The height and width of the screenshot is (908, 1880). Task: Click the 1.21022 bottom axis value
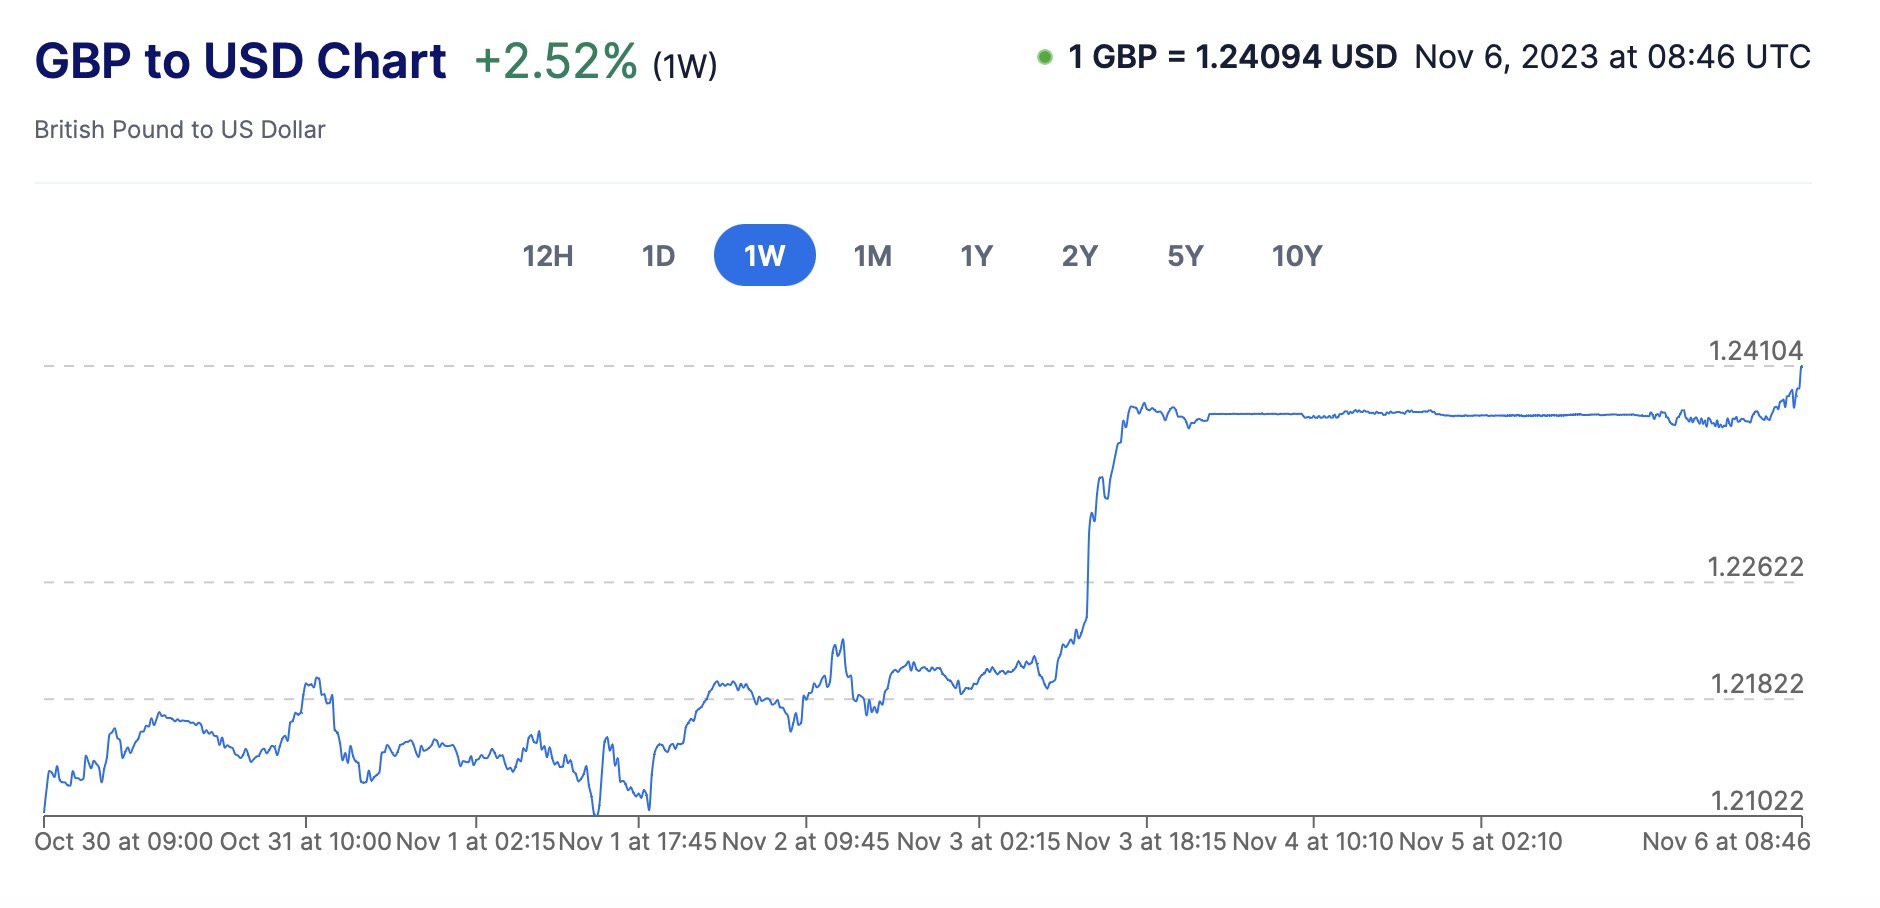[1757, 800]
